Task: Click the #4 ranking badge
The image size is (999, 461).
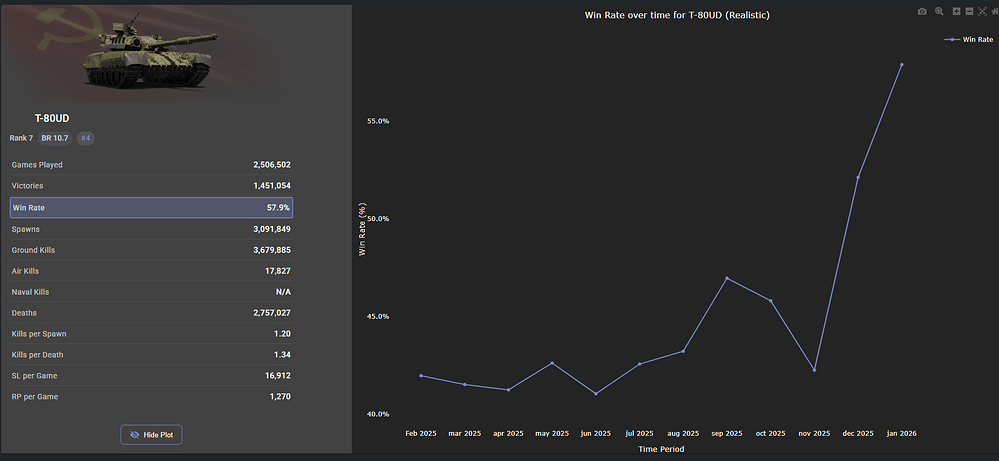Action: 86,138
